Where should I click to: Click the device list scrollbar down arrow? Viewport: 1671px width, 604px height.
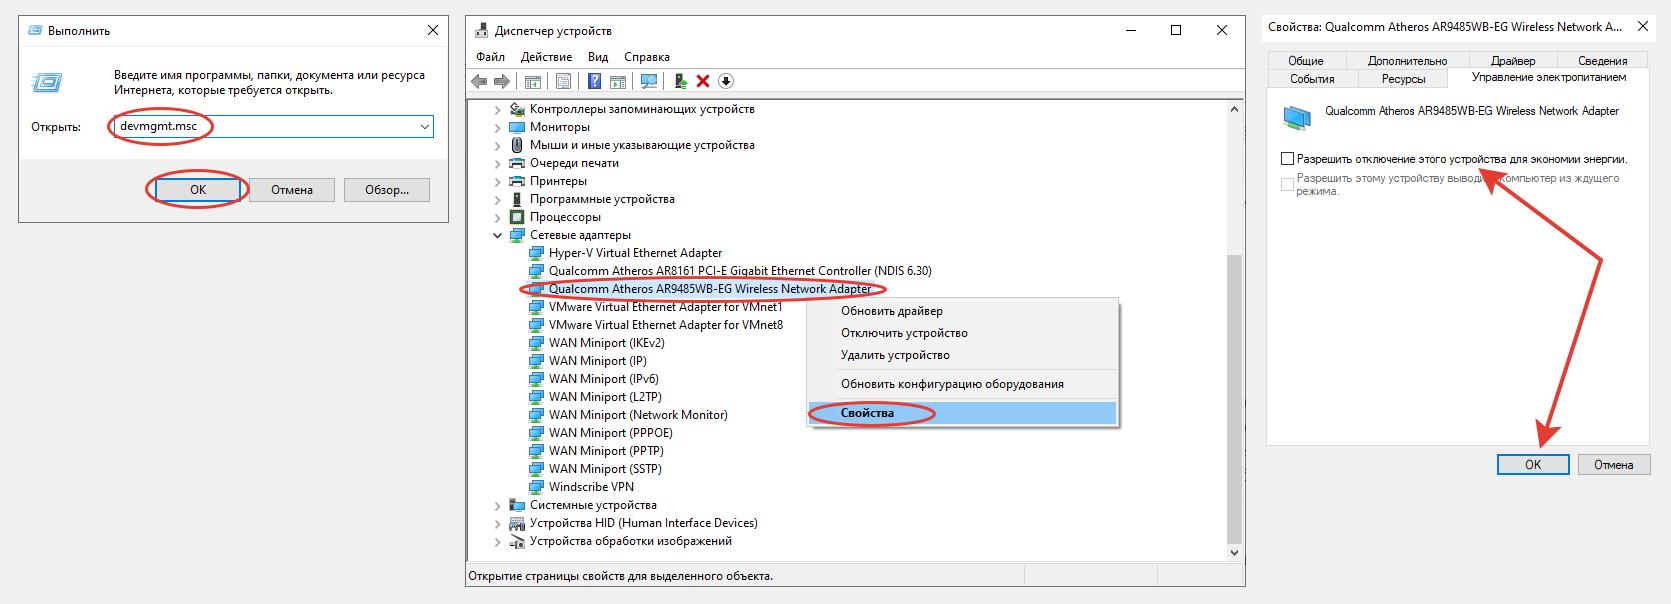(1235, 552)
